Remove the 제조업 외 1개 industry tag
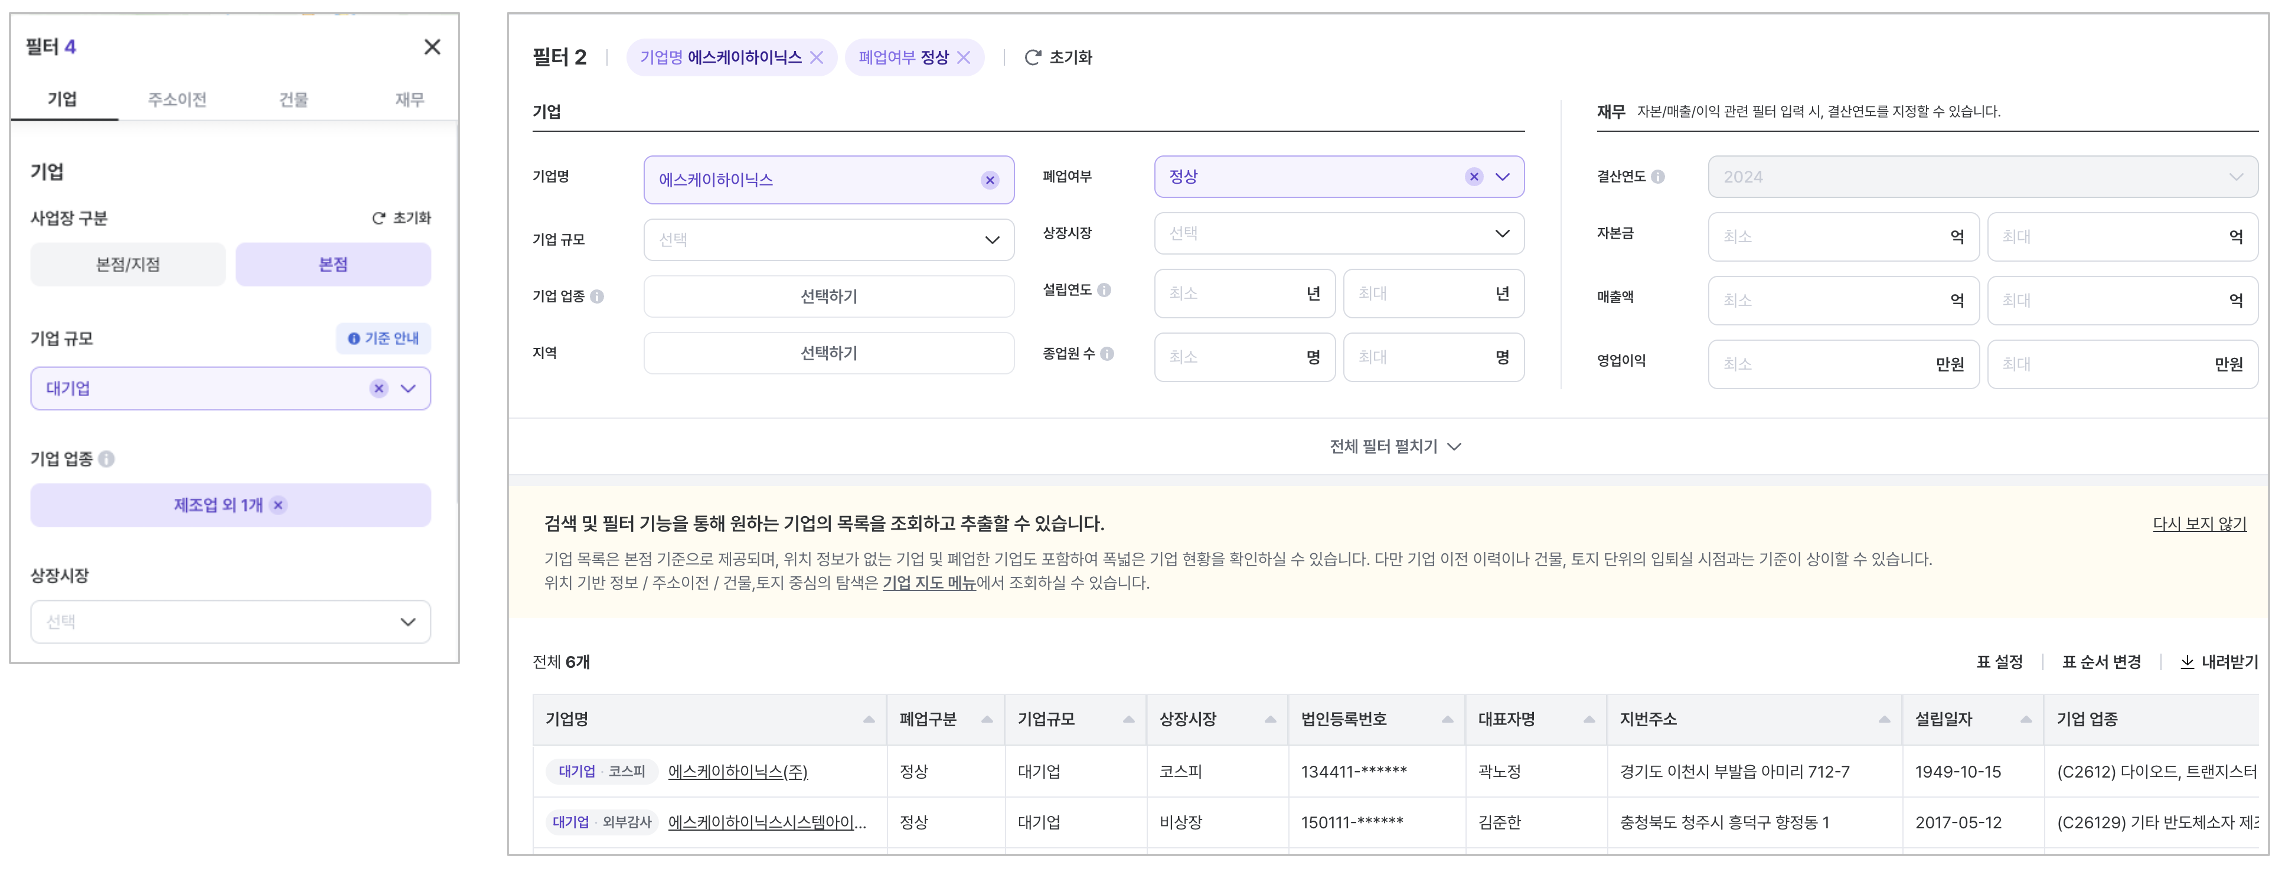 279,506
